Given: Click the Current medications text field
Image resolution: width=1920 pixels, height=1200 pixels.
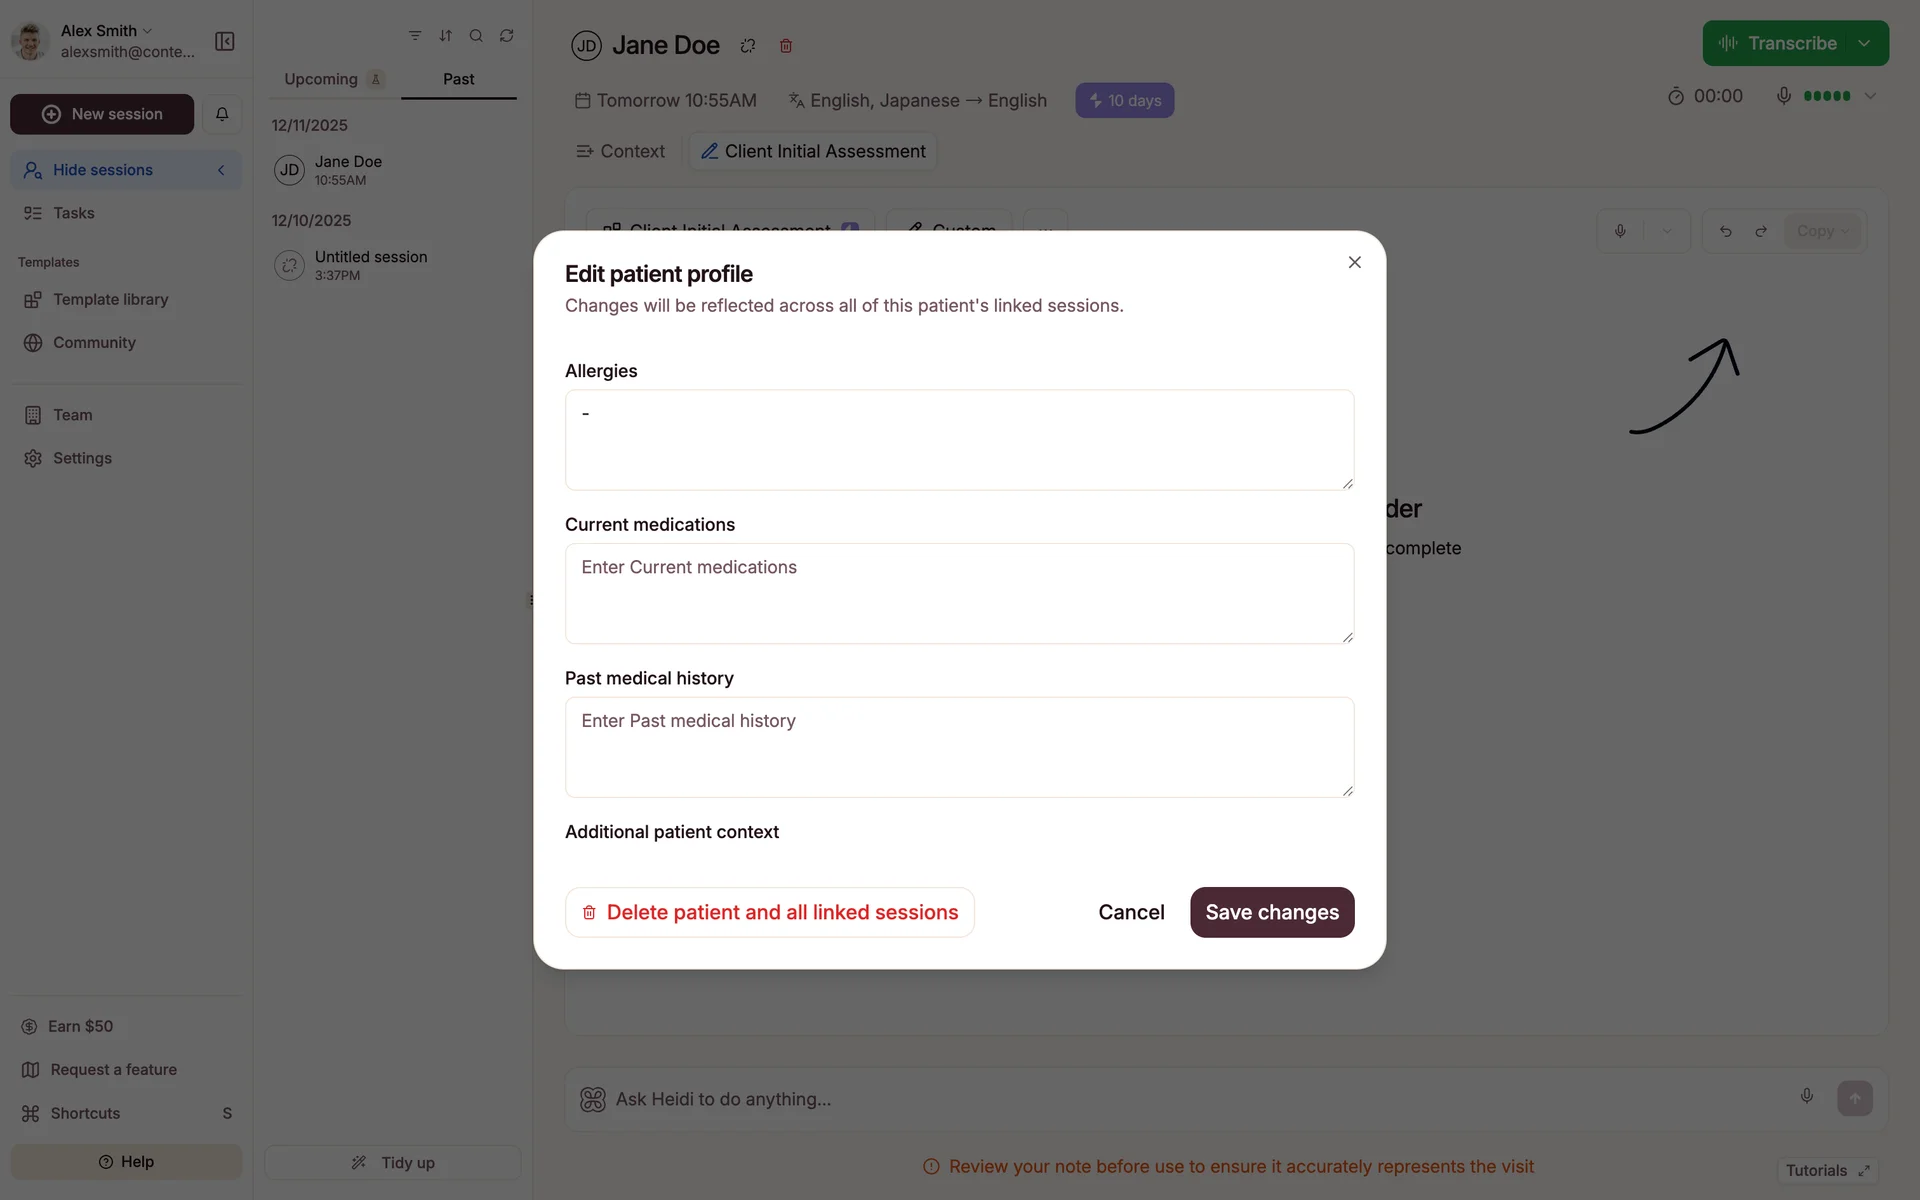Looking at the screenshot, I should coord(959,593).
